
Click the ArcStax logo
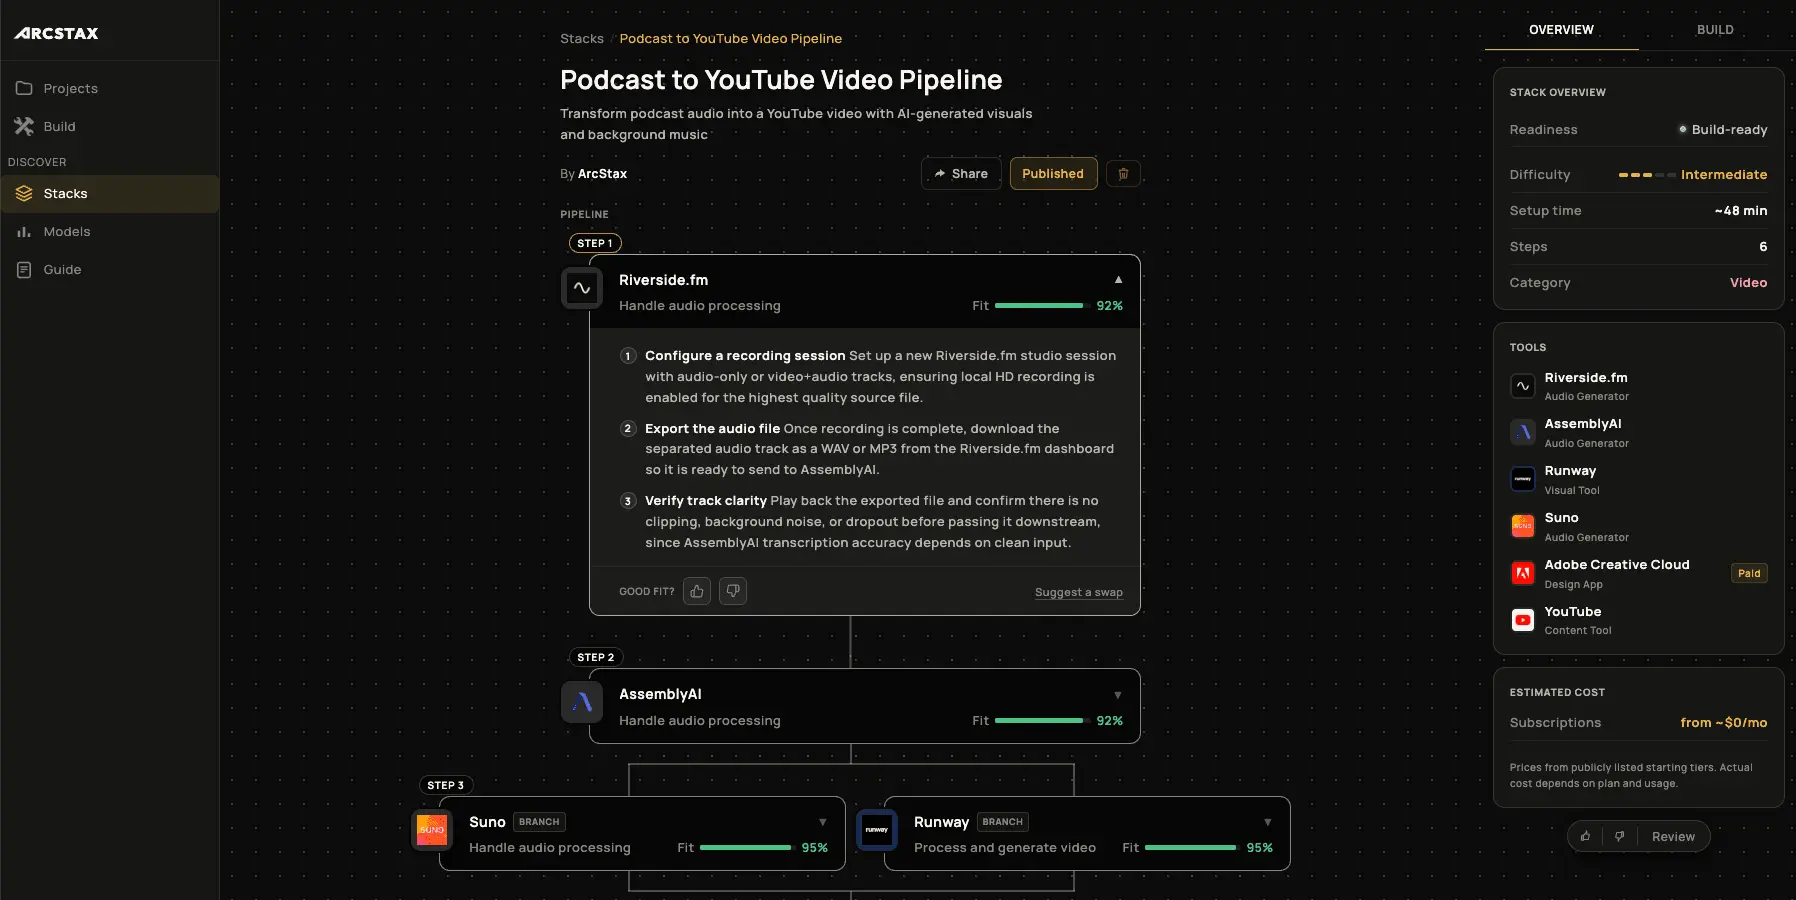click(x=57, y=33)
